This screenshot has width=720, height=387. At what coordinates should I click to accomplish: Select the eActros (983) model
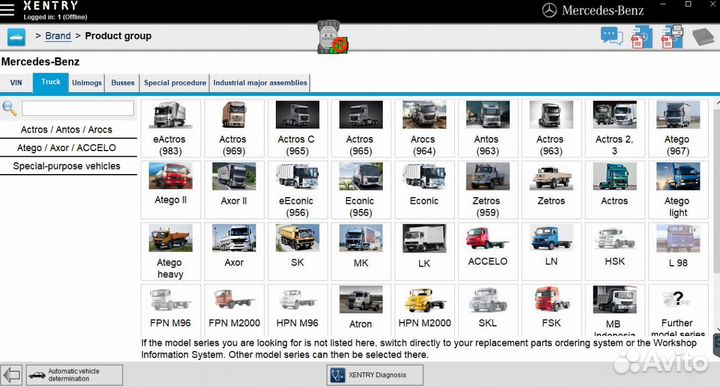(x=170, y=129)
